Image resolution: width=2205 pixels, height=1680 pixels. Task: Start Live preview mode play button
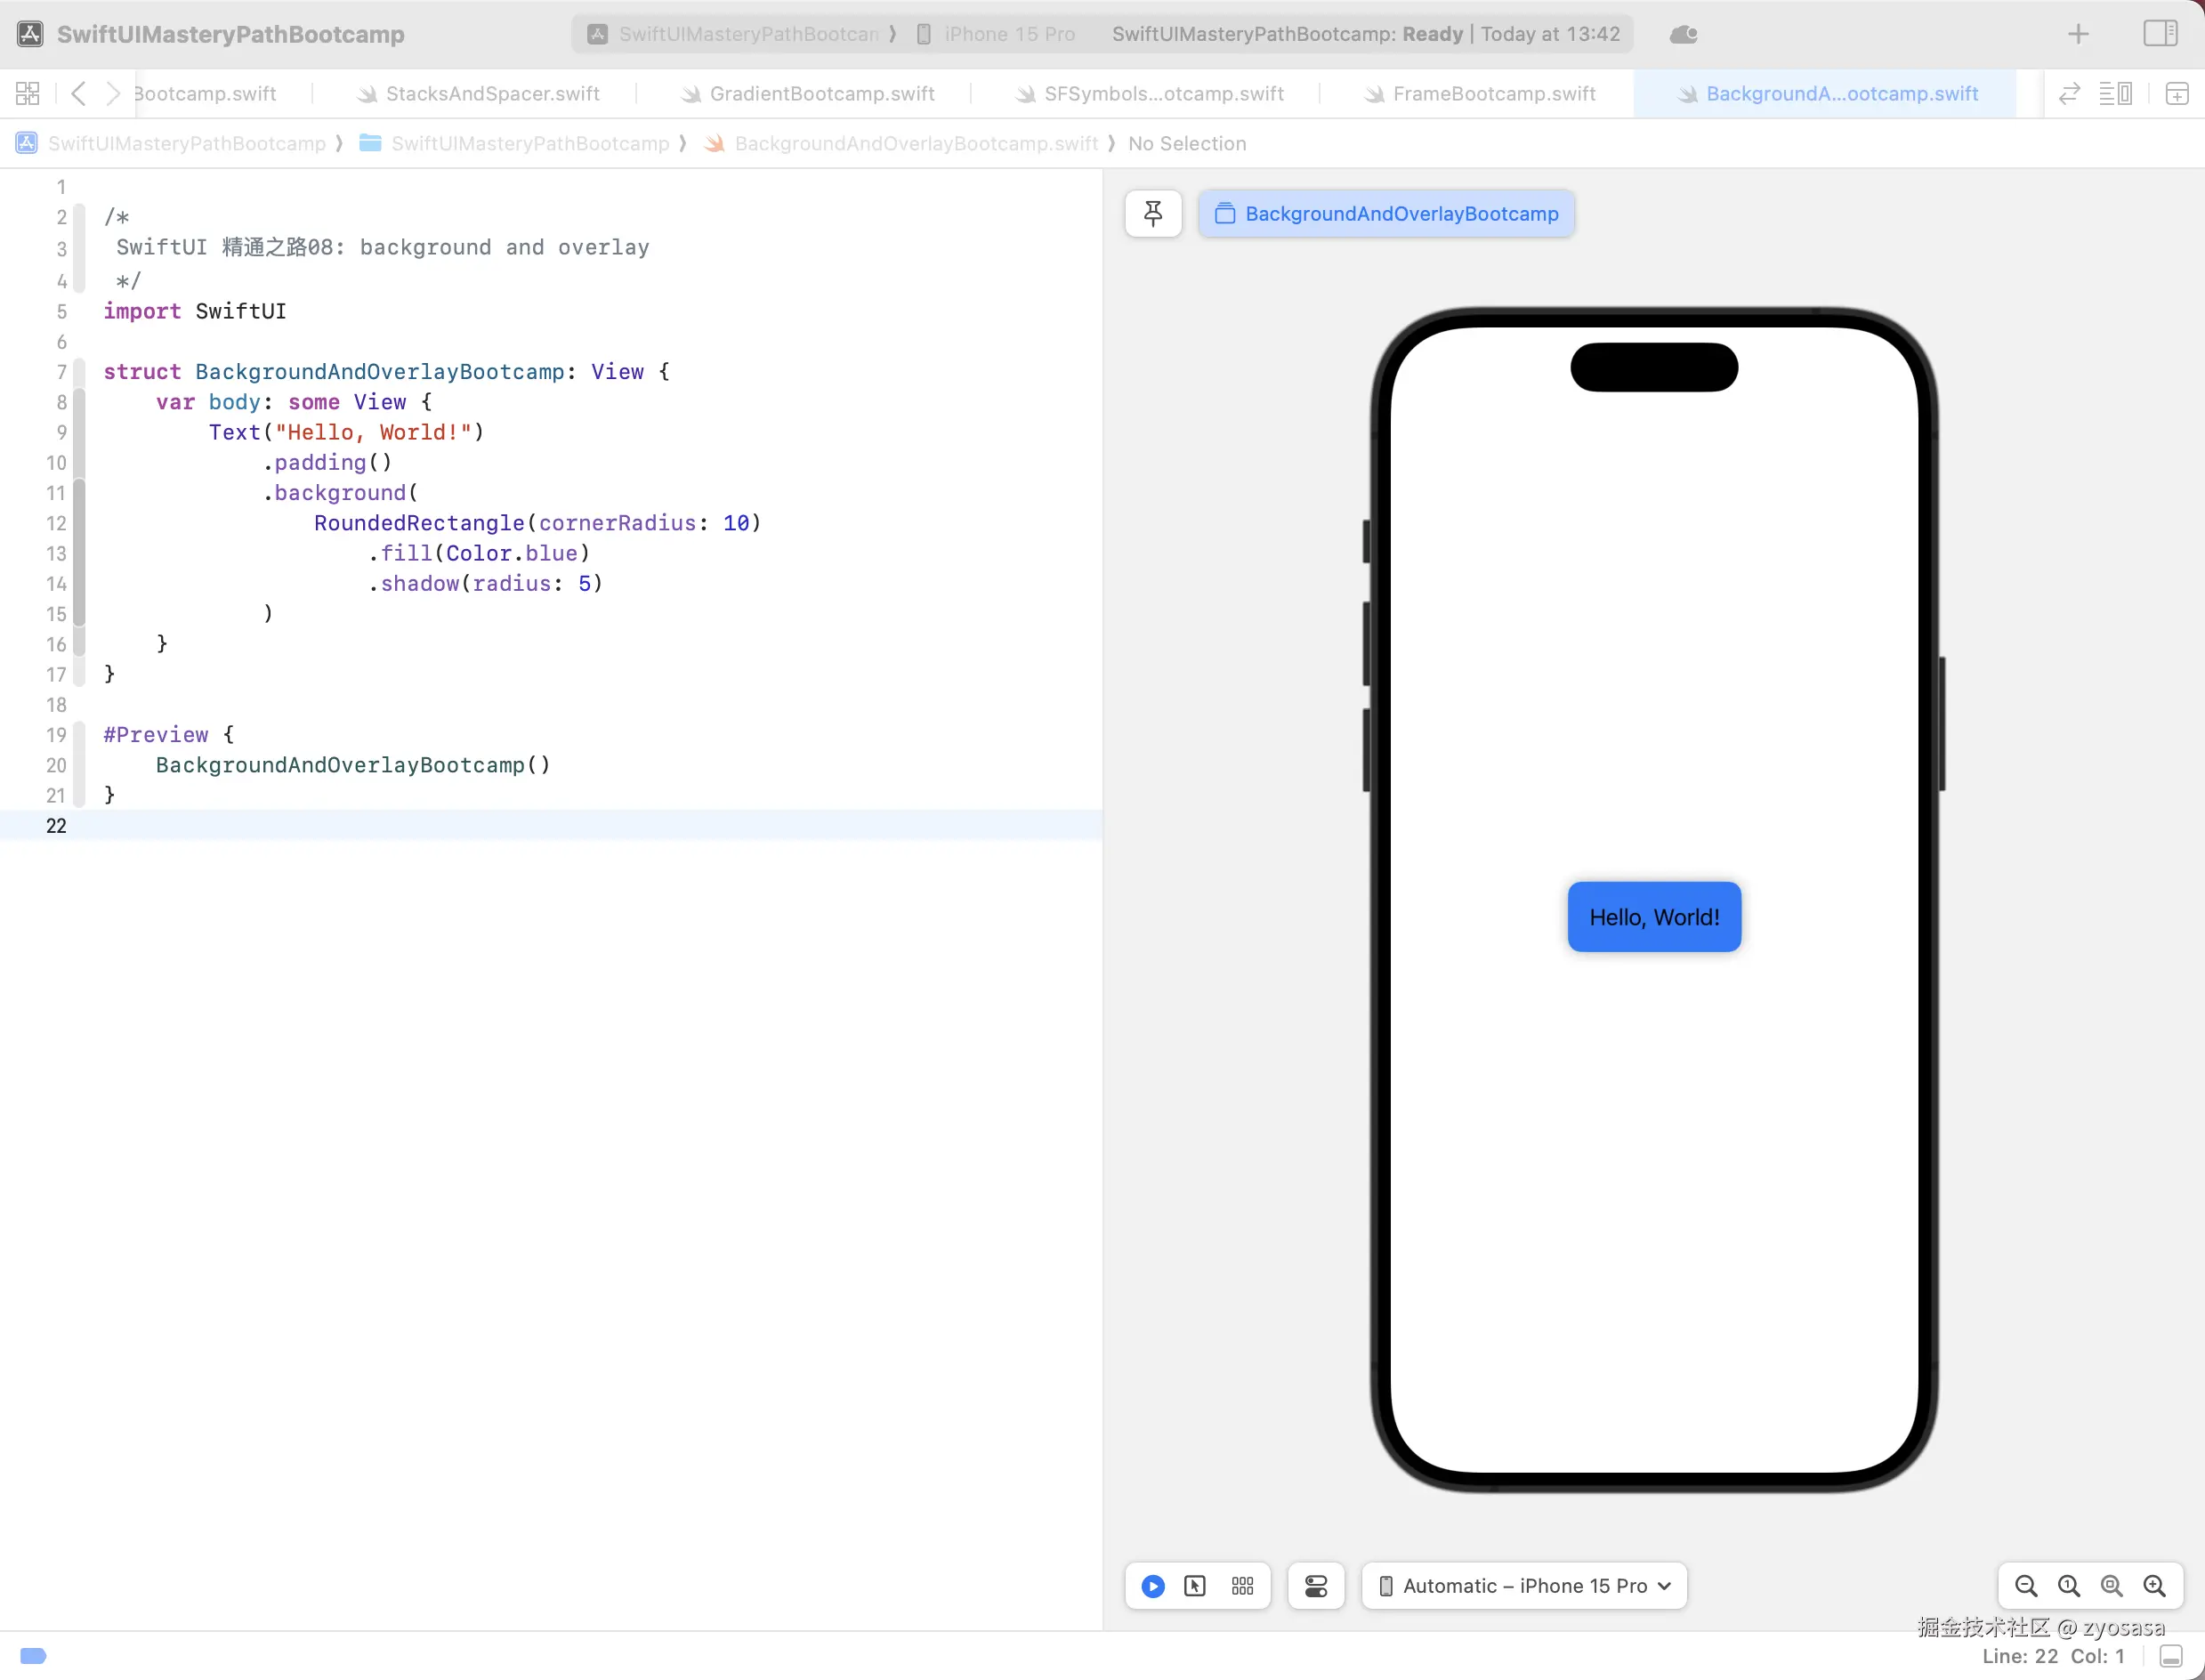(1152, 1586)
